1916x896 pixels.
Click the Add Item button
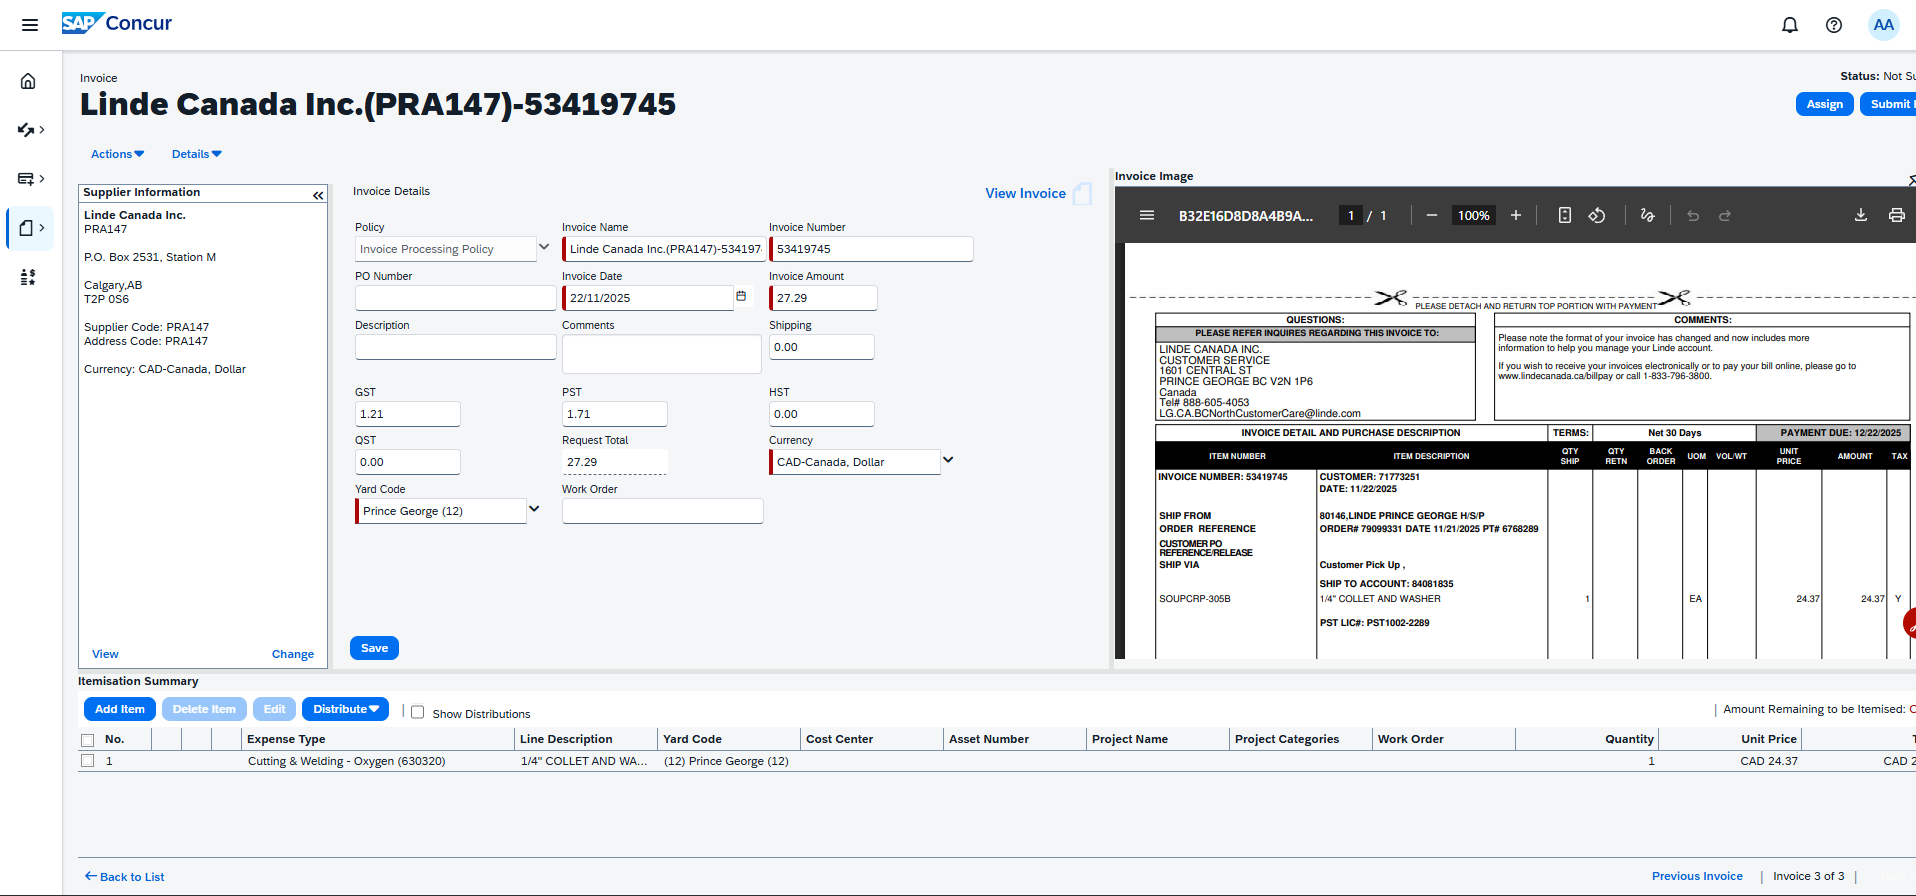click(x=120, y=709)
